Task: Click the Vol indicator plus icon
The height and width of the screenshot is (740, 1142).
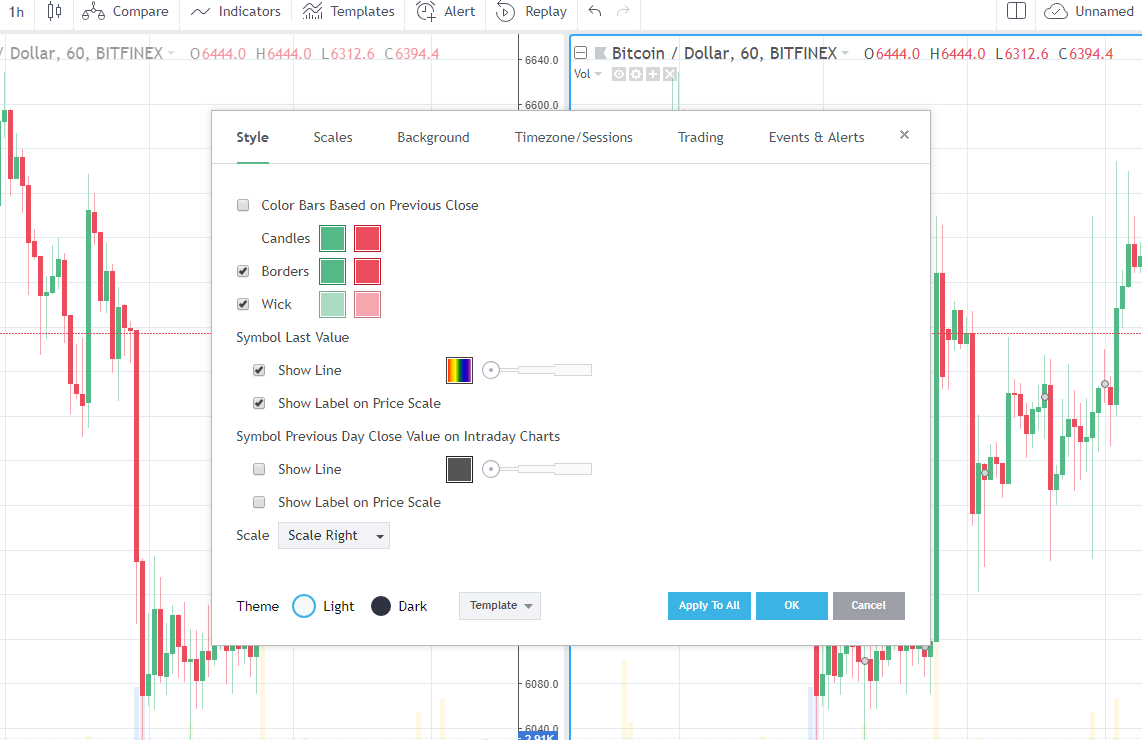Action: 653,74
